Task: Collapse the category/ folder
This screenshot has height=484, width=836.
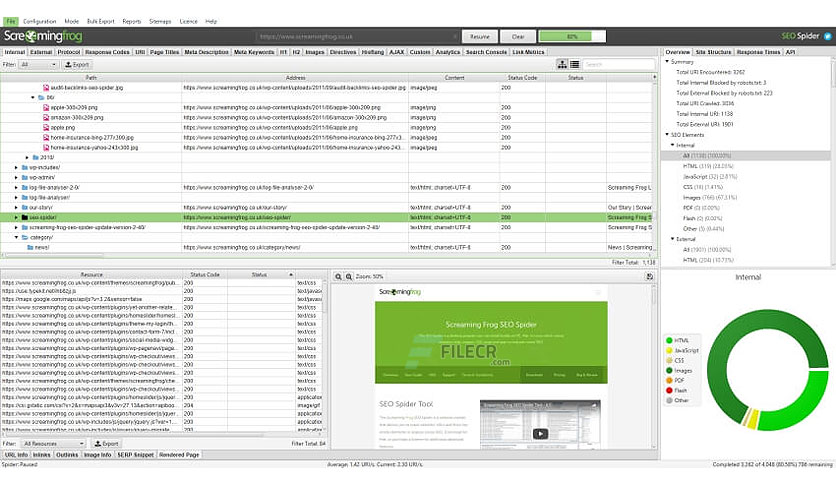Action: (x=16, y=237)
